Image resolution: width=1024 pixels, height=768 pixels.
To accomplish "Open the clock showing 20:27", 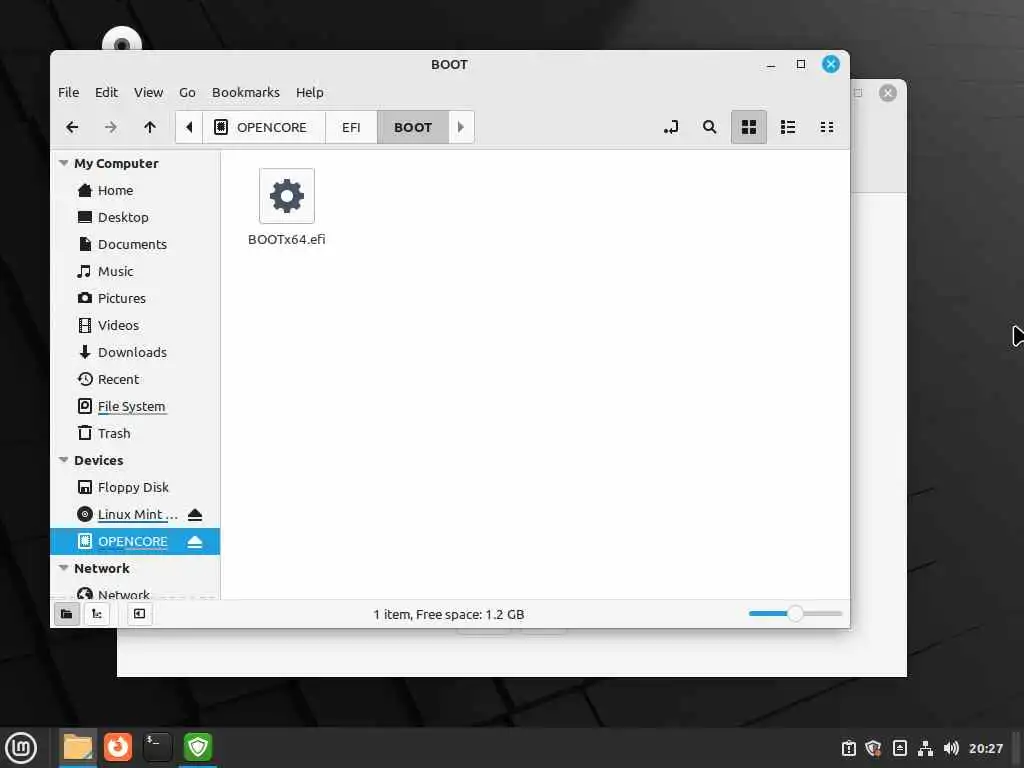I will (x=985, y=748).
